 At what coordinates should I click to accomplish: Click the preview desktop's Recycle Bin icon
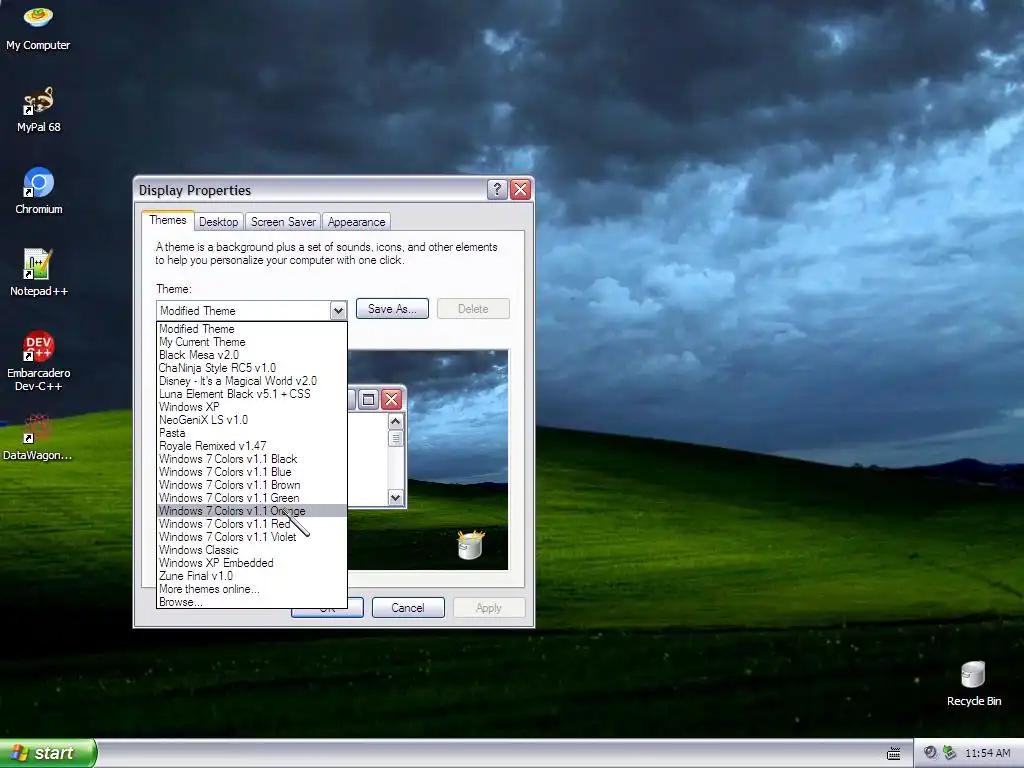(471, 545)
